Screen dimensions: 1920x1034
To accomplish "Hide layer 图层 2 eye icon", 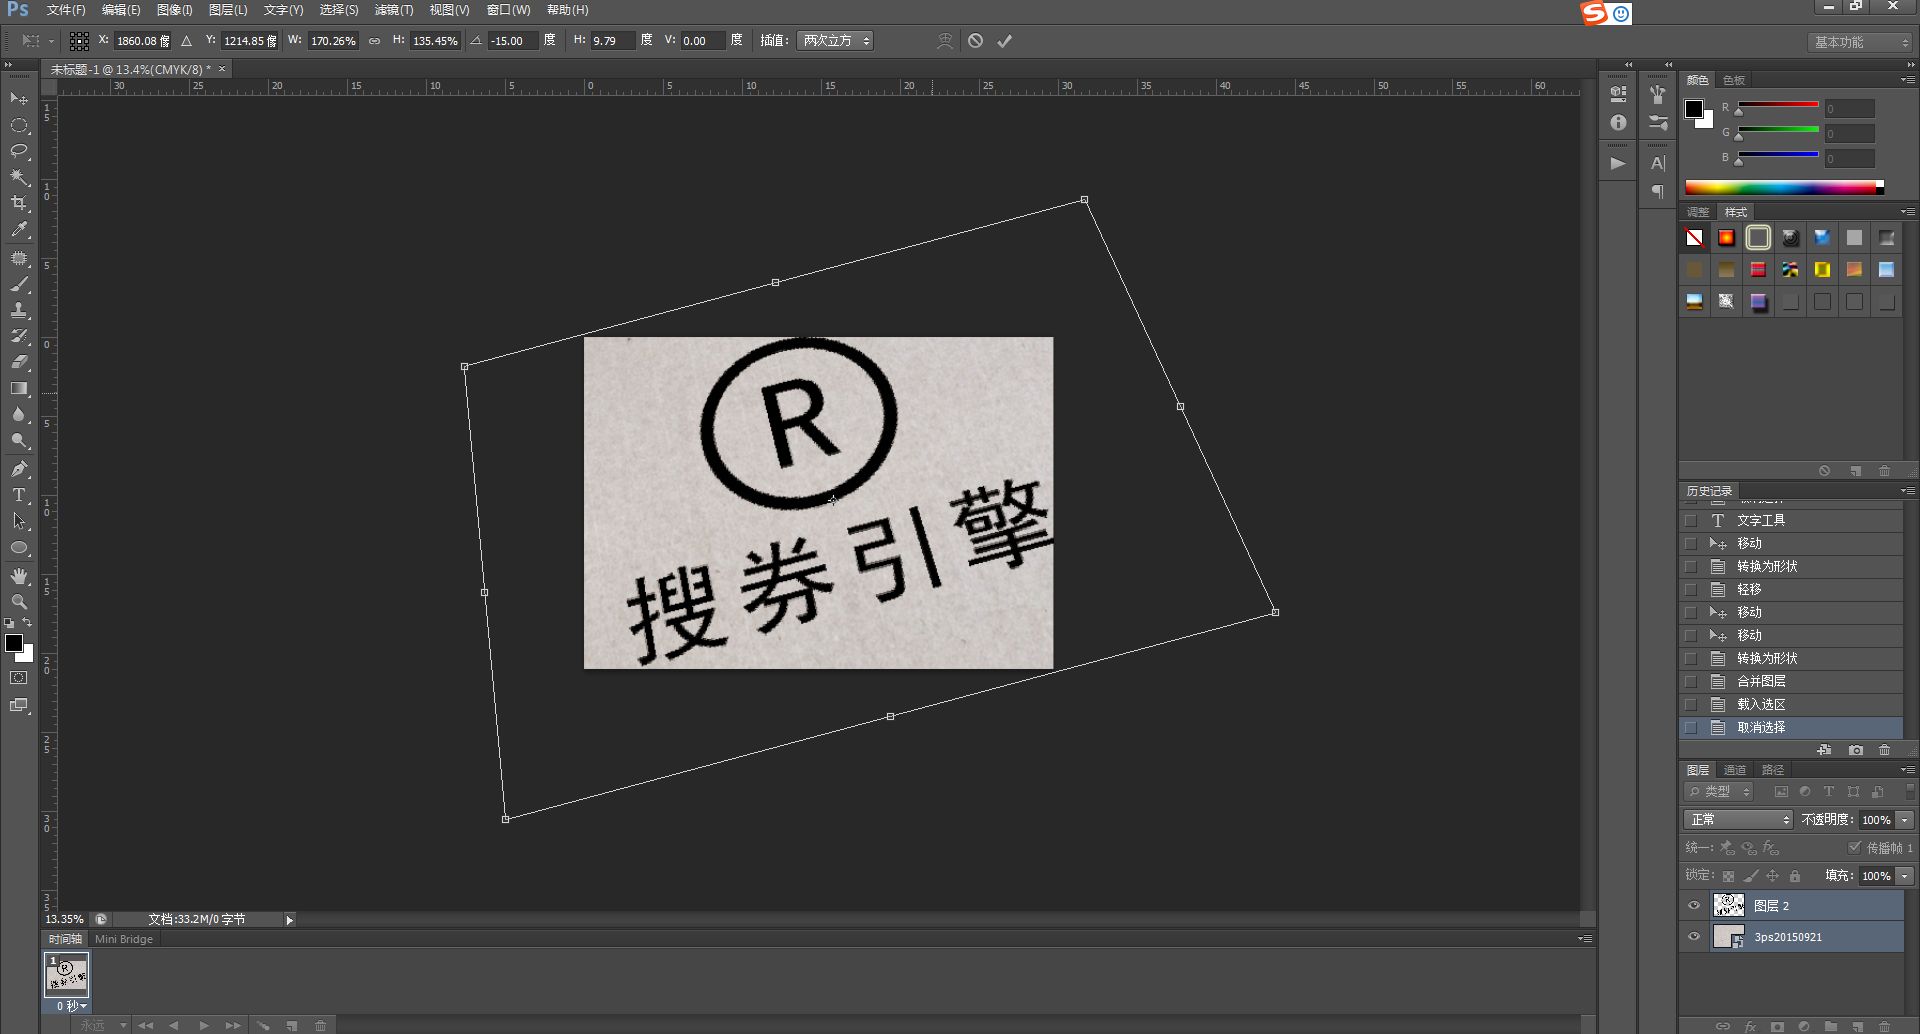I will [1694, 906].
